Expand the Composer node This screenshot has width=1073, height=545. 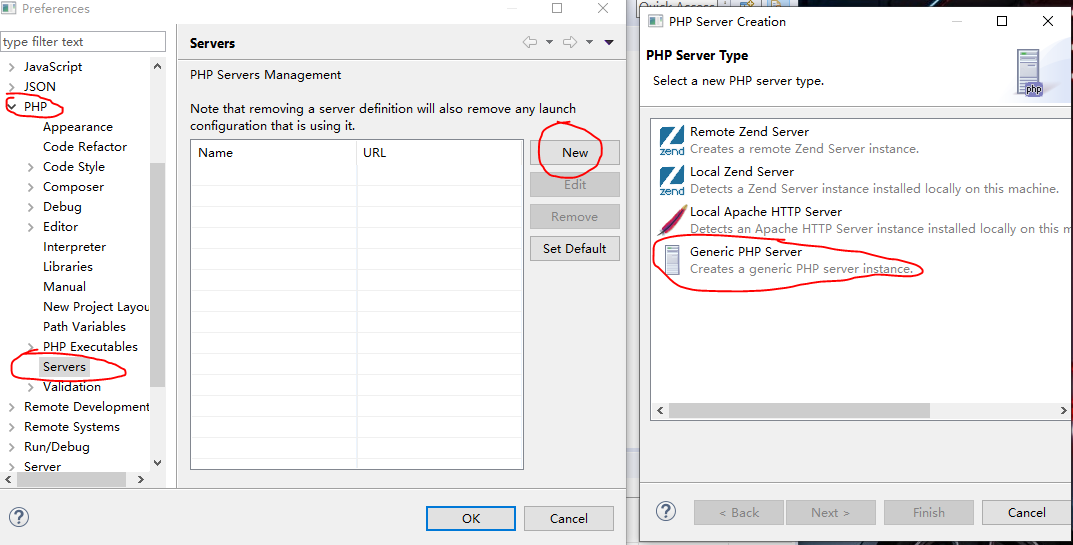pyautogui.click(x=31, y=187)
